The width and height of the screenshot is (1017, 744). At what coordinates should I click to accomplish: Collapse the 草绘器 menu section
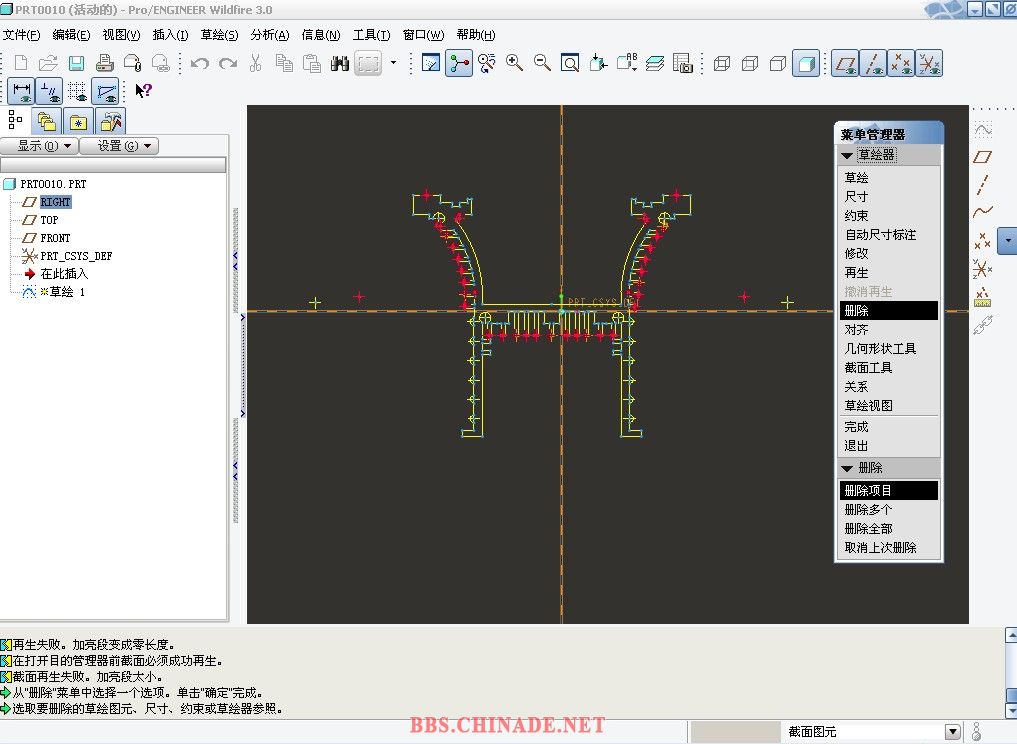tap(847, 156)
